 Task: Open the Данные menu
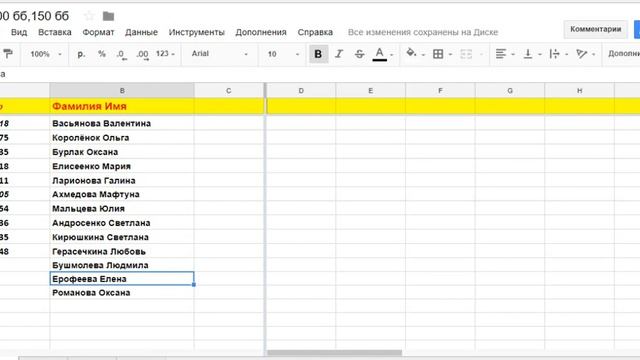click(x=141, y=32)
